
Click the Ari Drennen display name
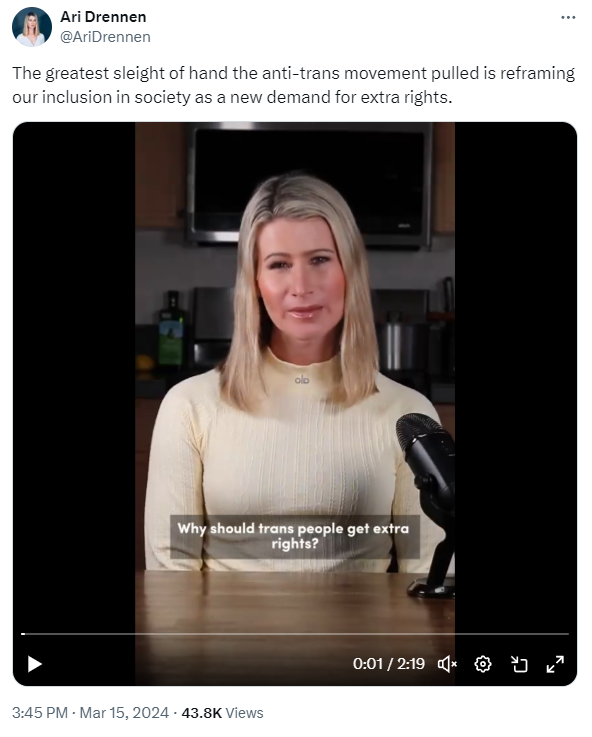103,17
